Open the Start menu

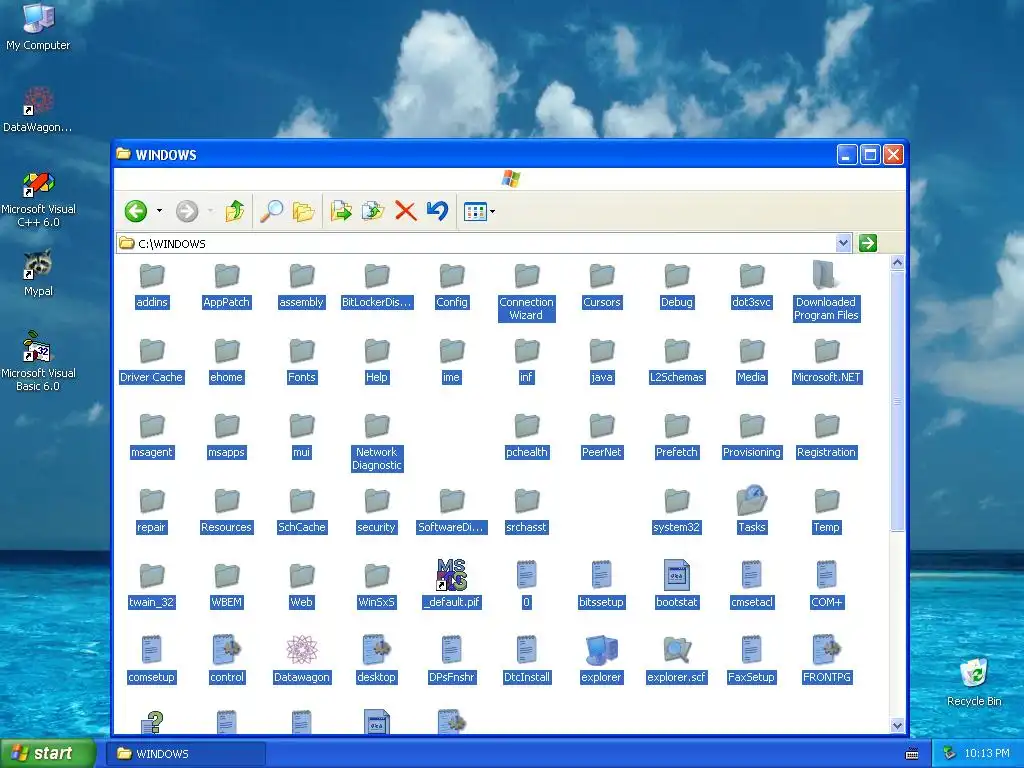[46, 754]
